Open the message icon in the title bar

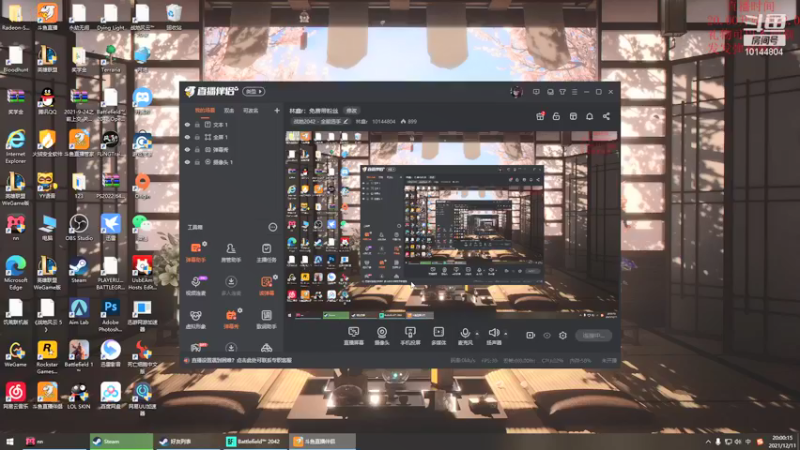pos(536,92)
